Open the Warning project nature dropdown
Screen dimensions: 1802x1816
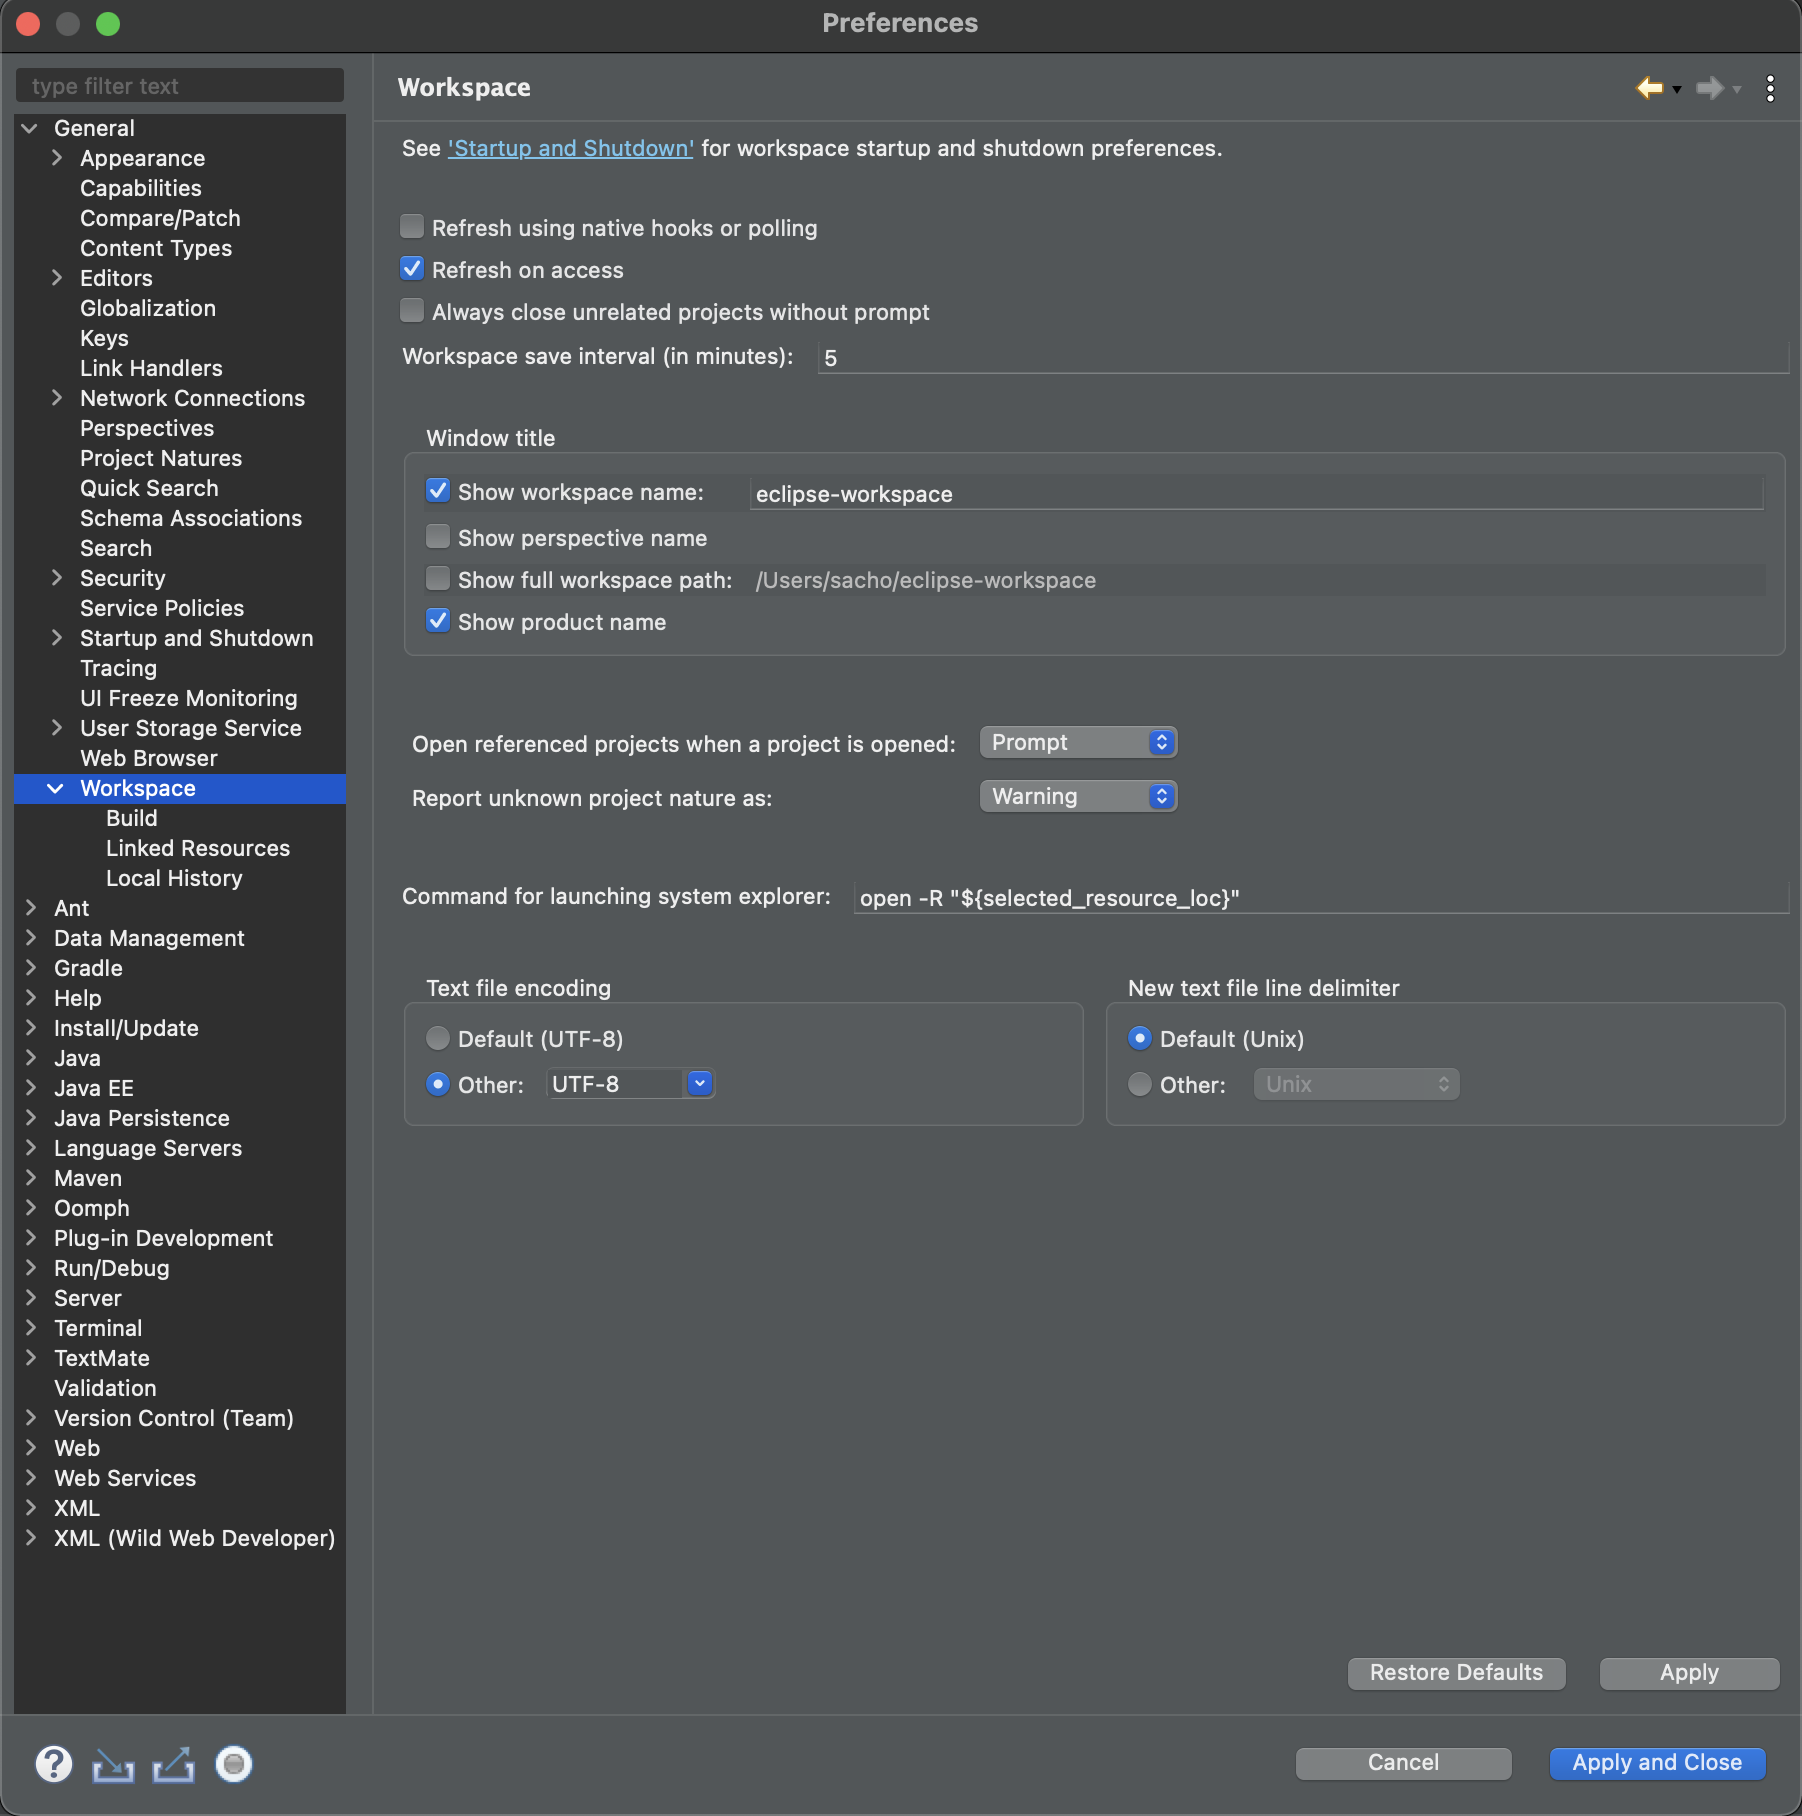(1078, 796)
